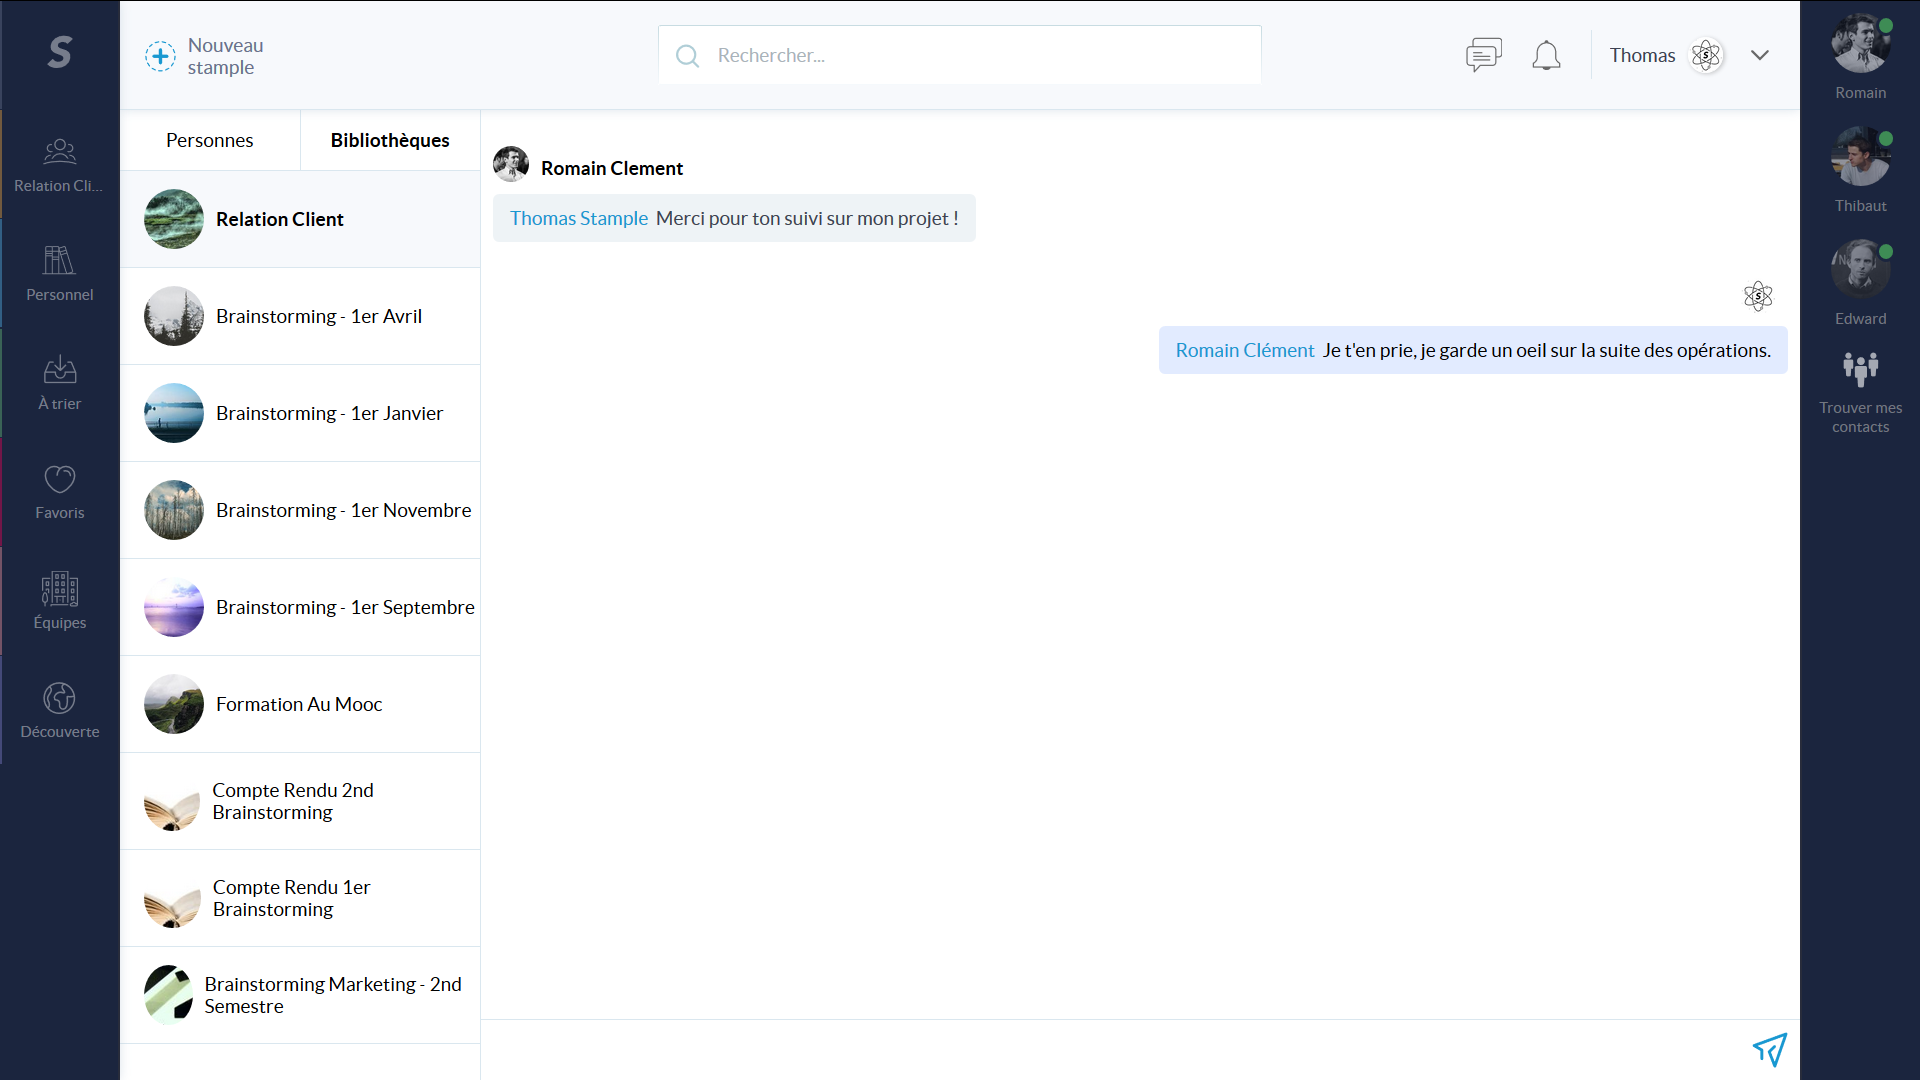Open chat with contact Romain
The height and width of the screenshot is (1080, 1920).
[1861, 57]
